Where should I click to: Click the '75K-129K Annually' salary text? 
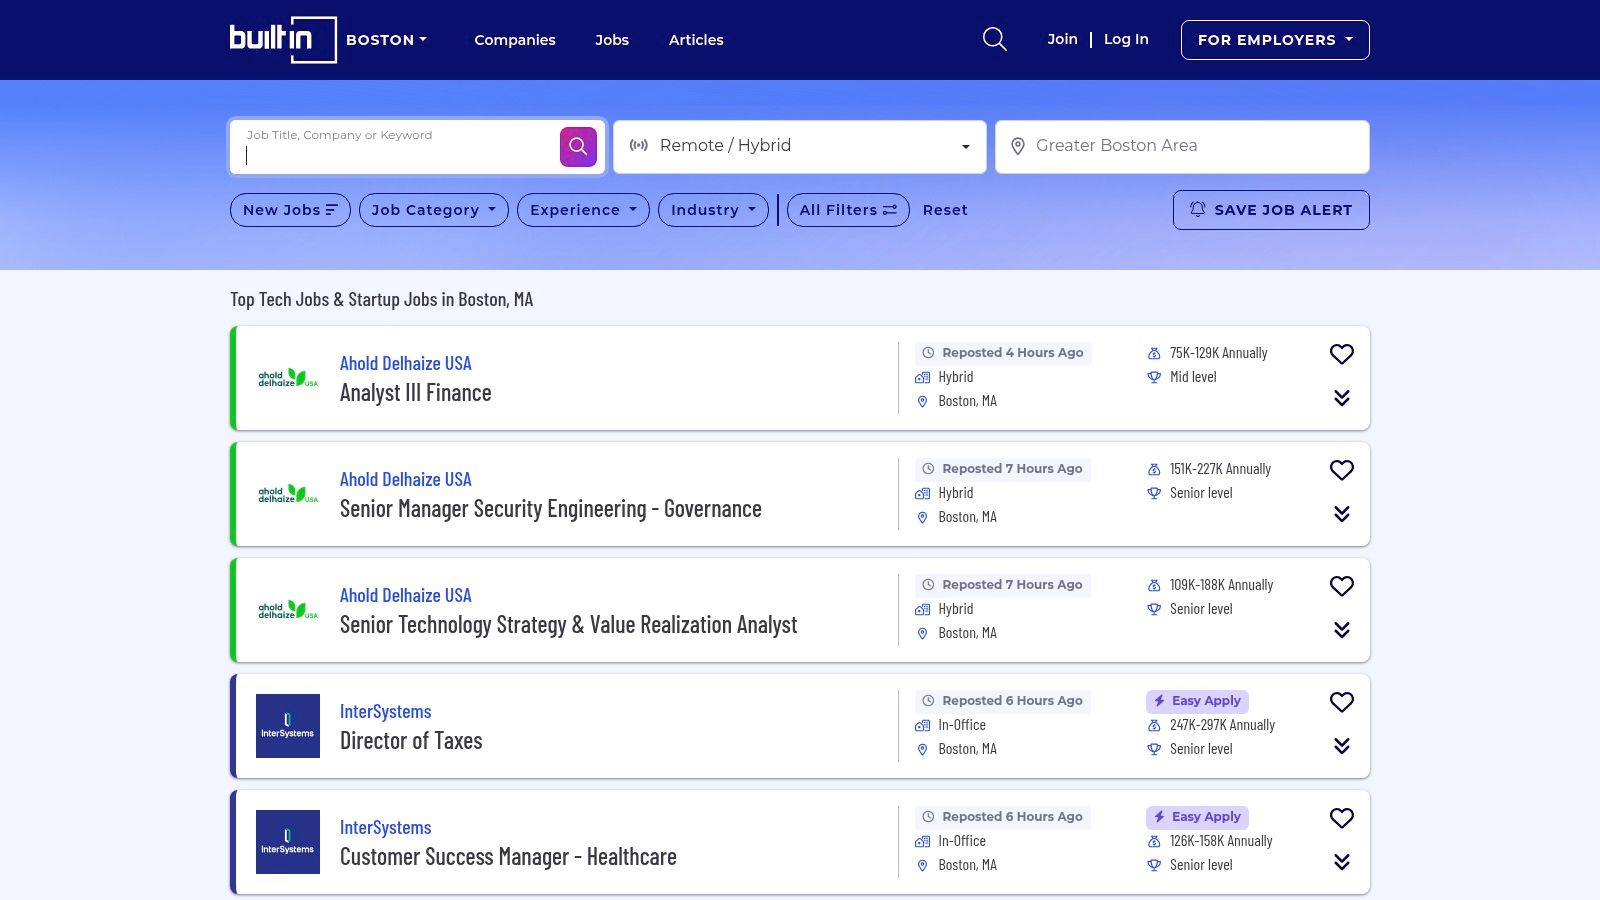coord(1218,353)
